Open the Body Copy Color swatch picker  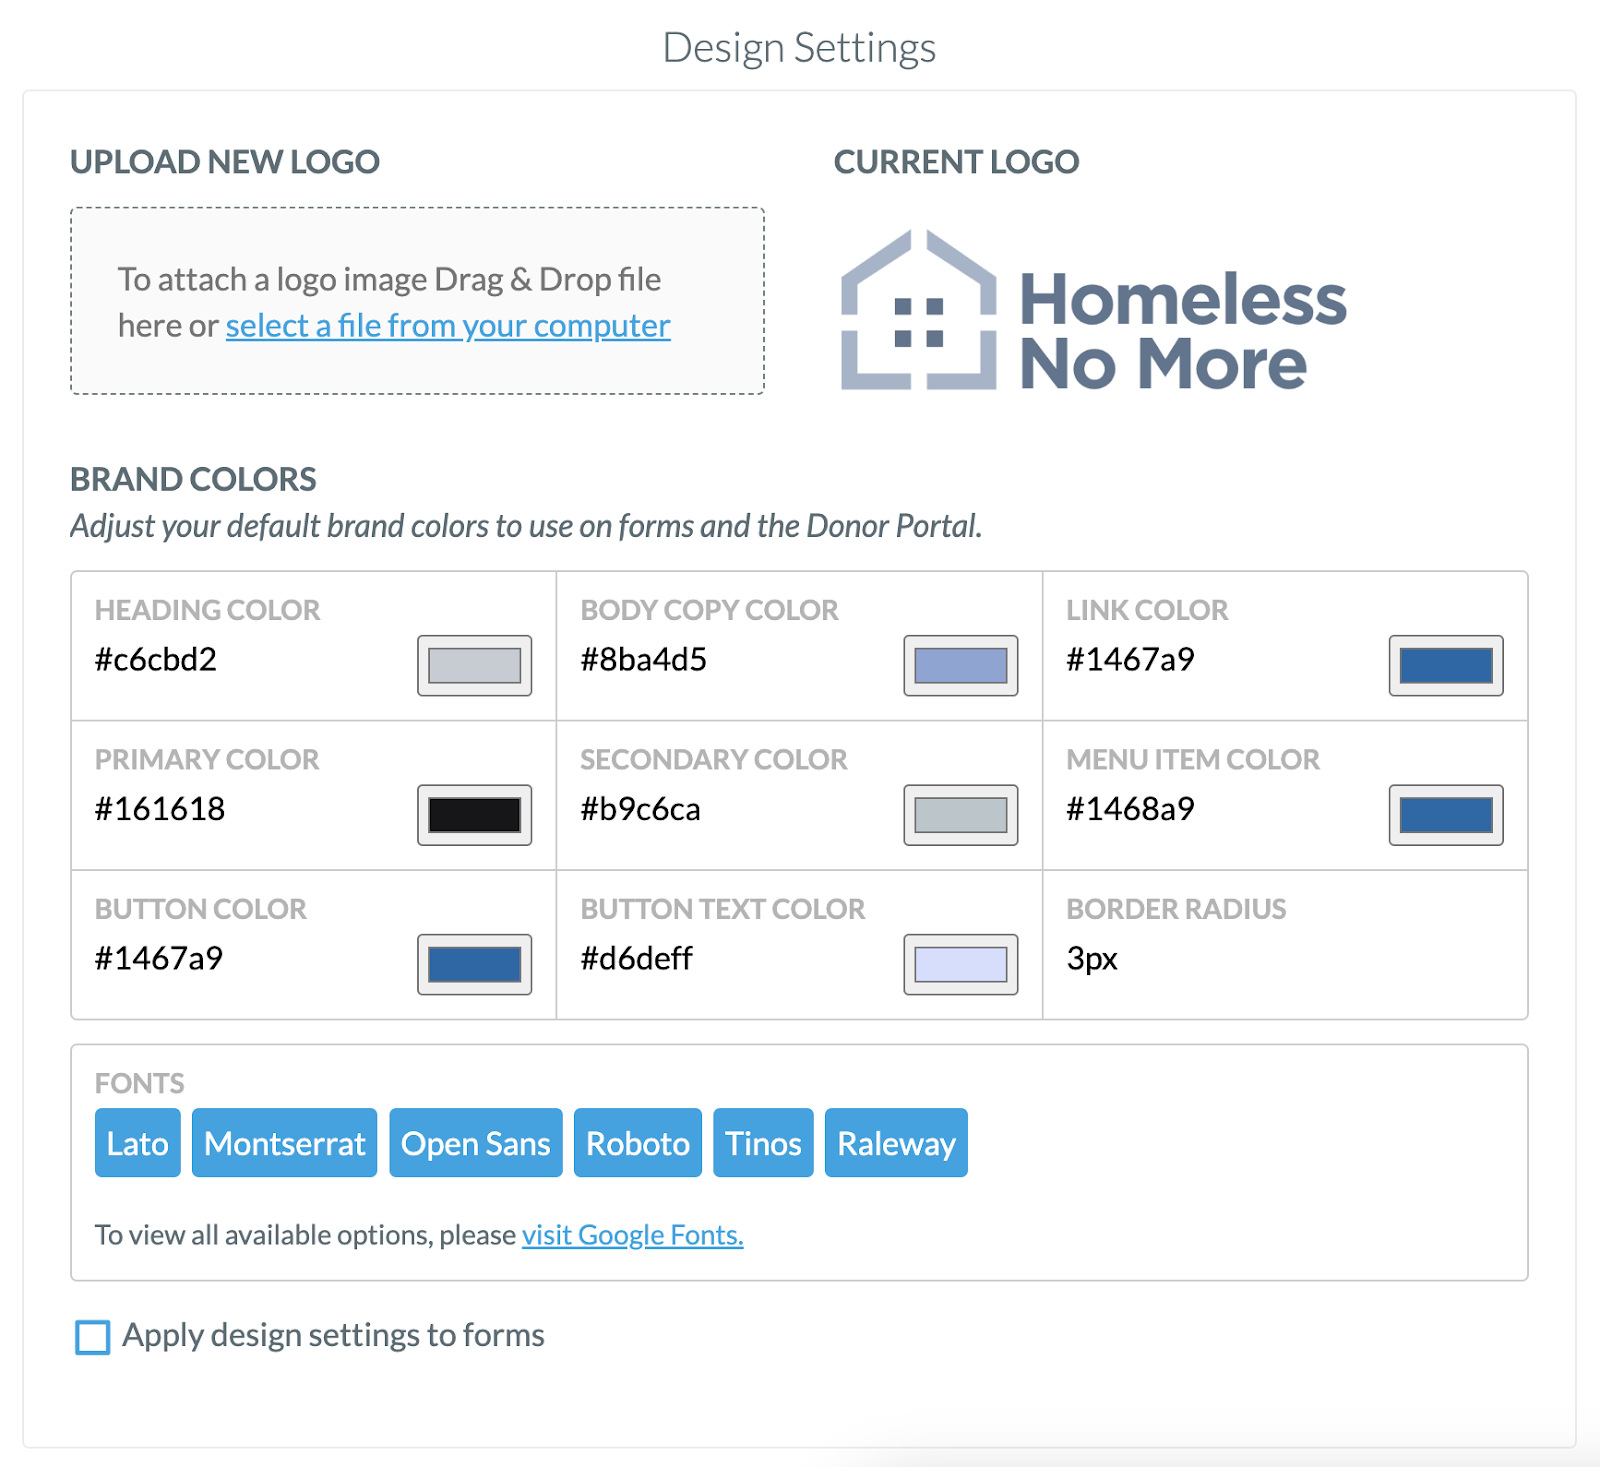(x=960, y=665)
